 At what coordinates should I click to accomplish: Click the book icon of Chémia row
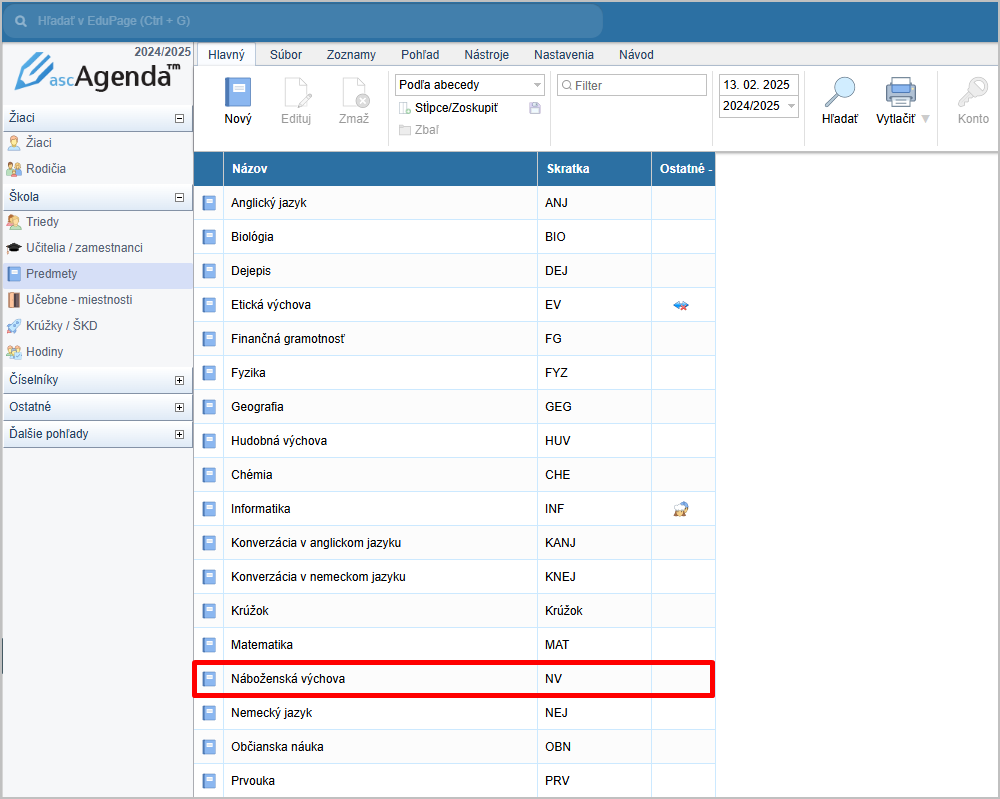click(209, 475)
